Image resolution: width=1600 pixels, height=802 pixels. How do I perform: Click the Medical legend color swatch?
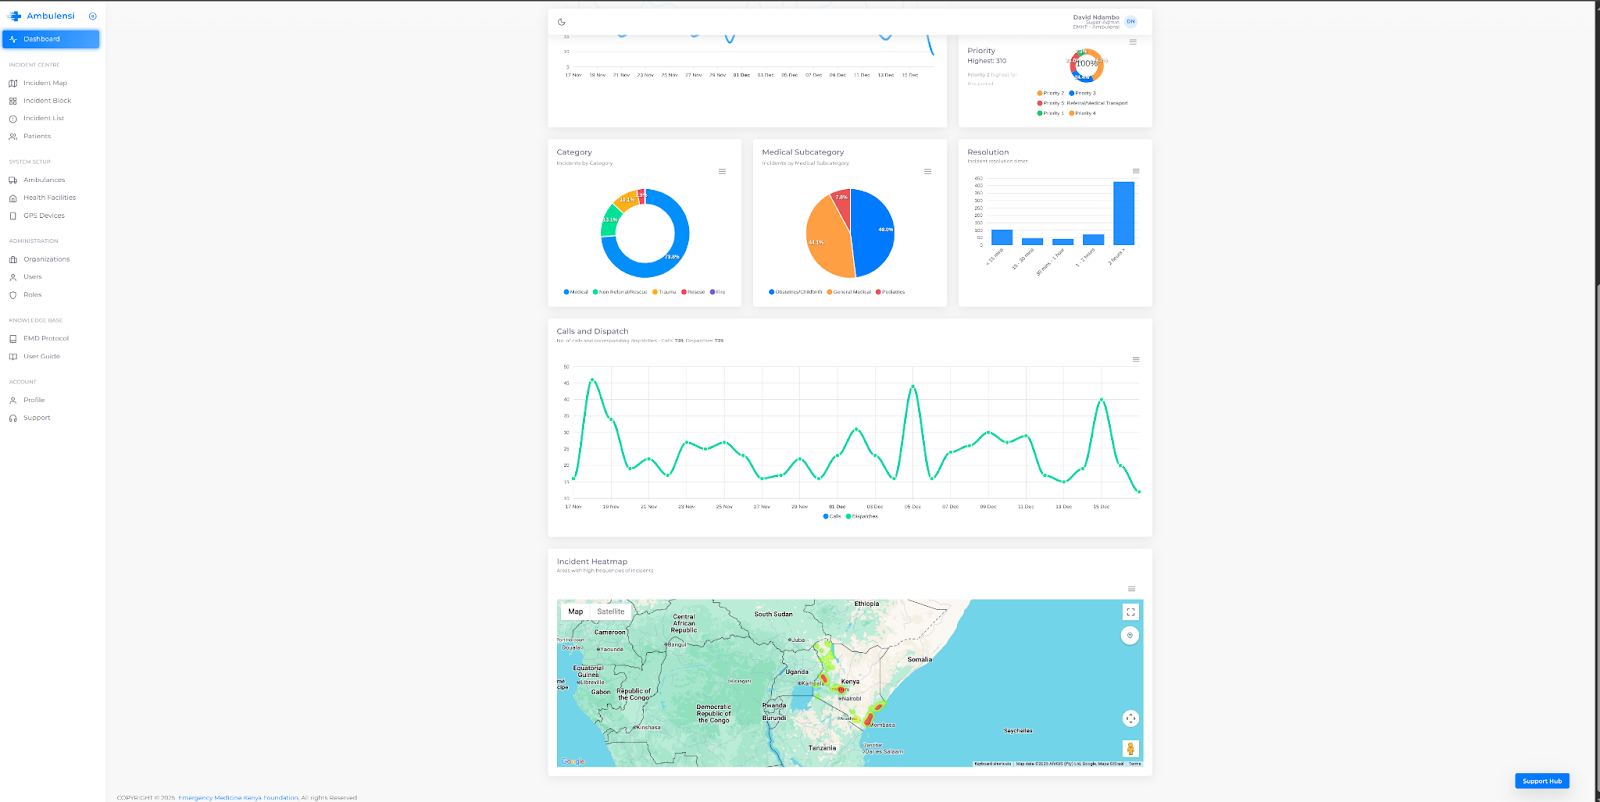tap(566, 292)
